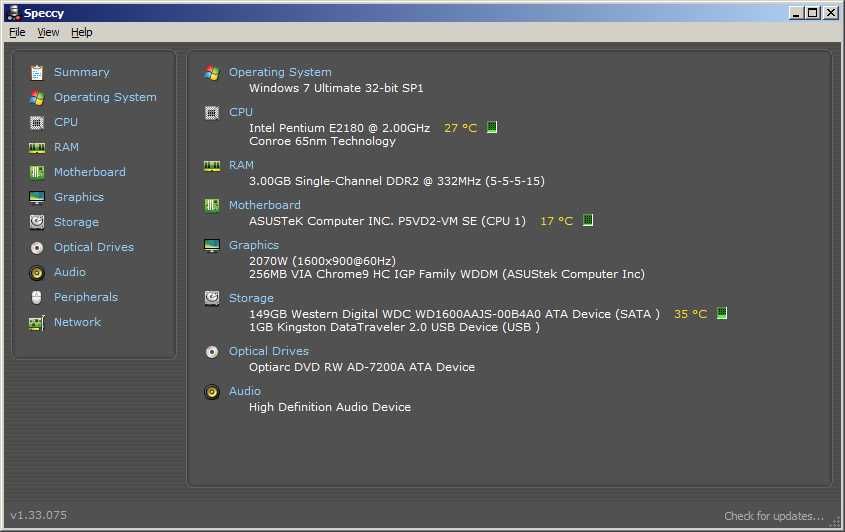Click the Graphics monitor icon in summary panel

click(x=212, y=245)
